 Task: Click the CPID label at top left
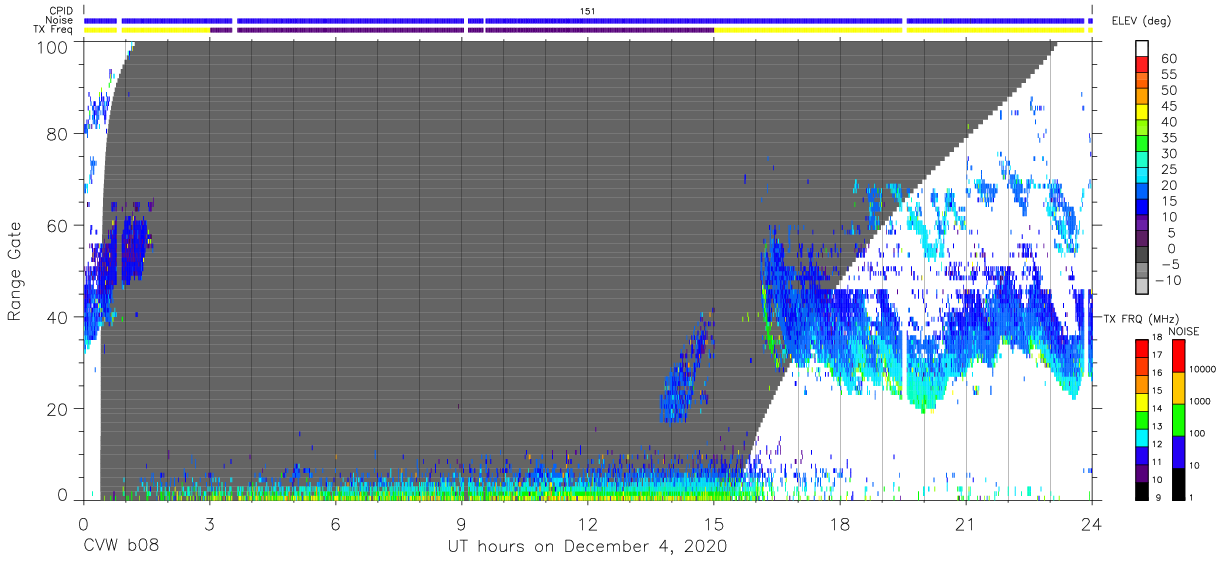(x=60, y=10)
